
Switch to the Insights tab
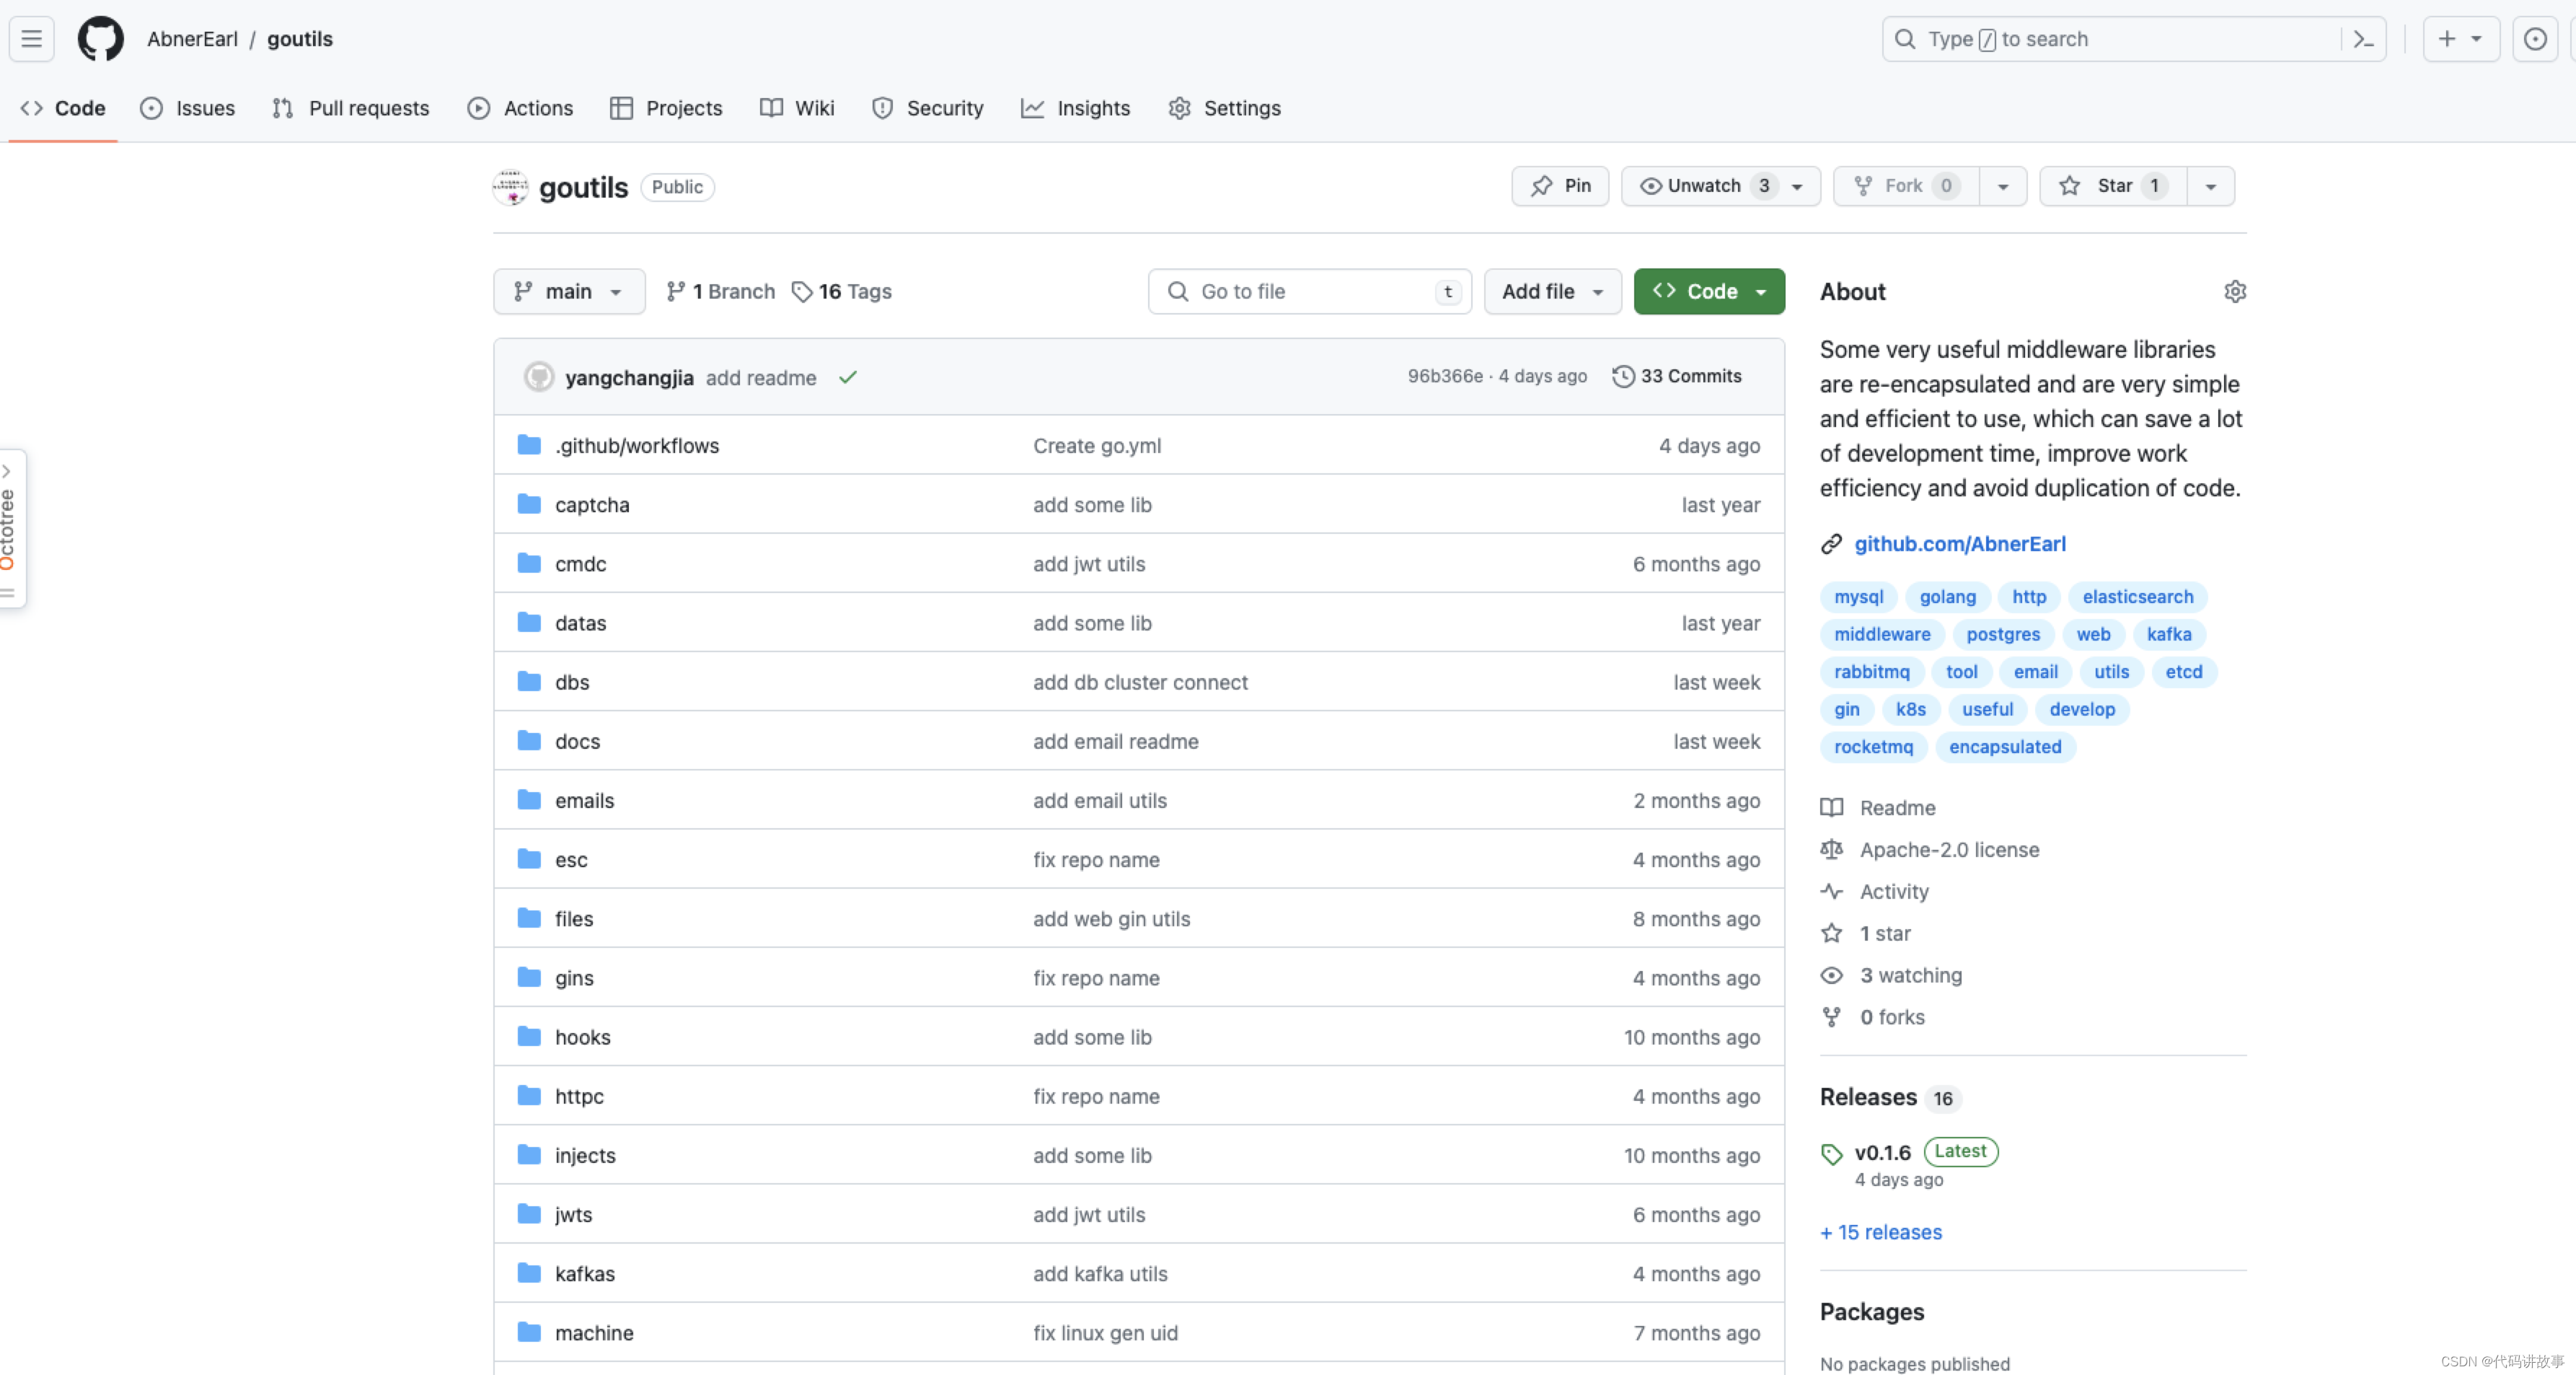click(x=1075, y=108)
